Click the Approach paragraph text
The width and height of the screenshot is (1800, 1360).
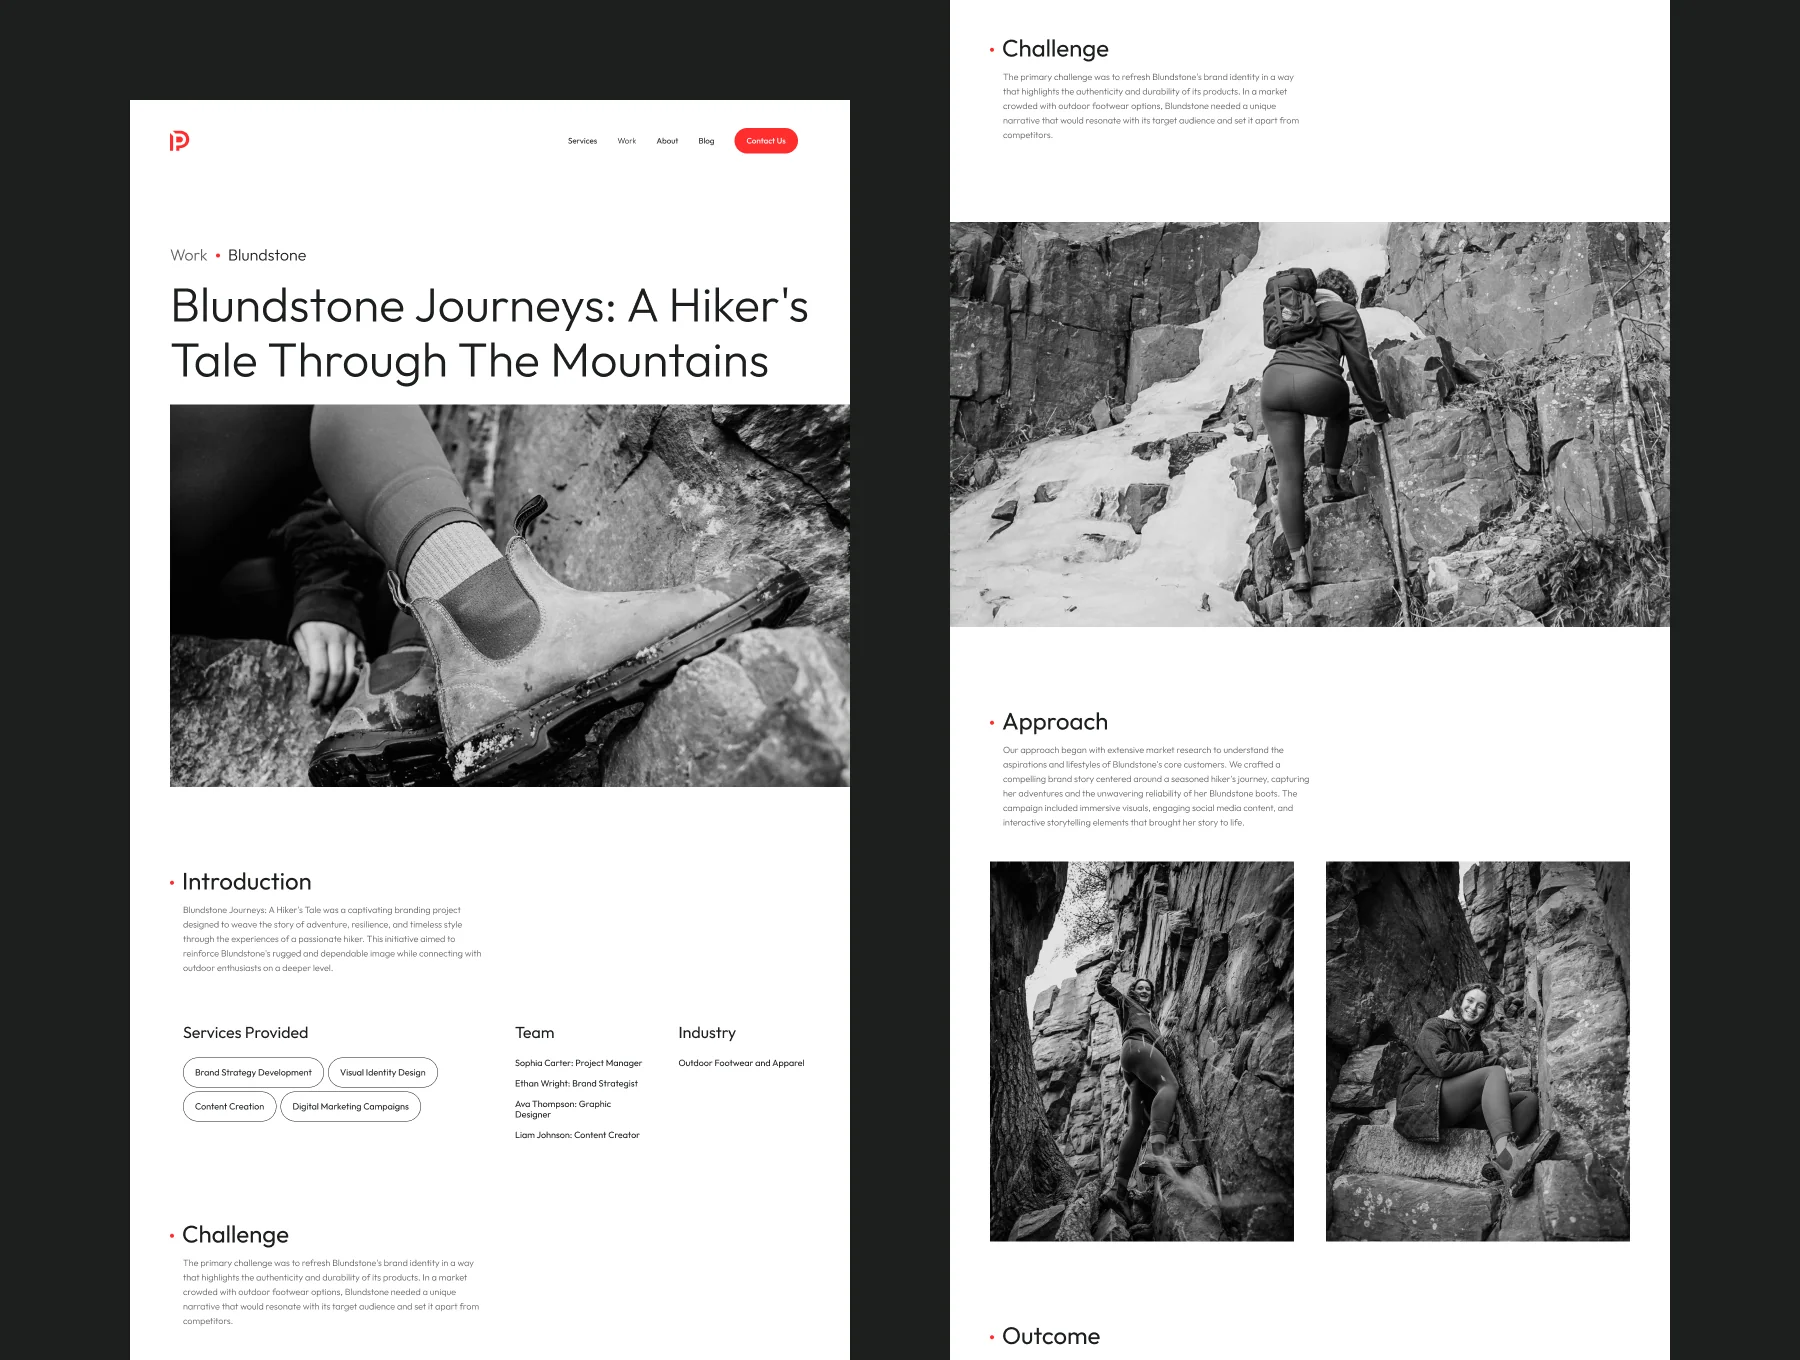click(x=1156, y=786)
